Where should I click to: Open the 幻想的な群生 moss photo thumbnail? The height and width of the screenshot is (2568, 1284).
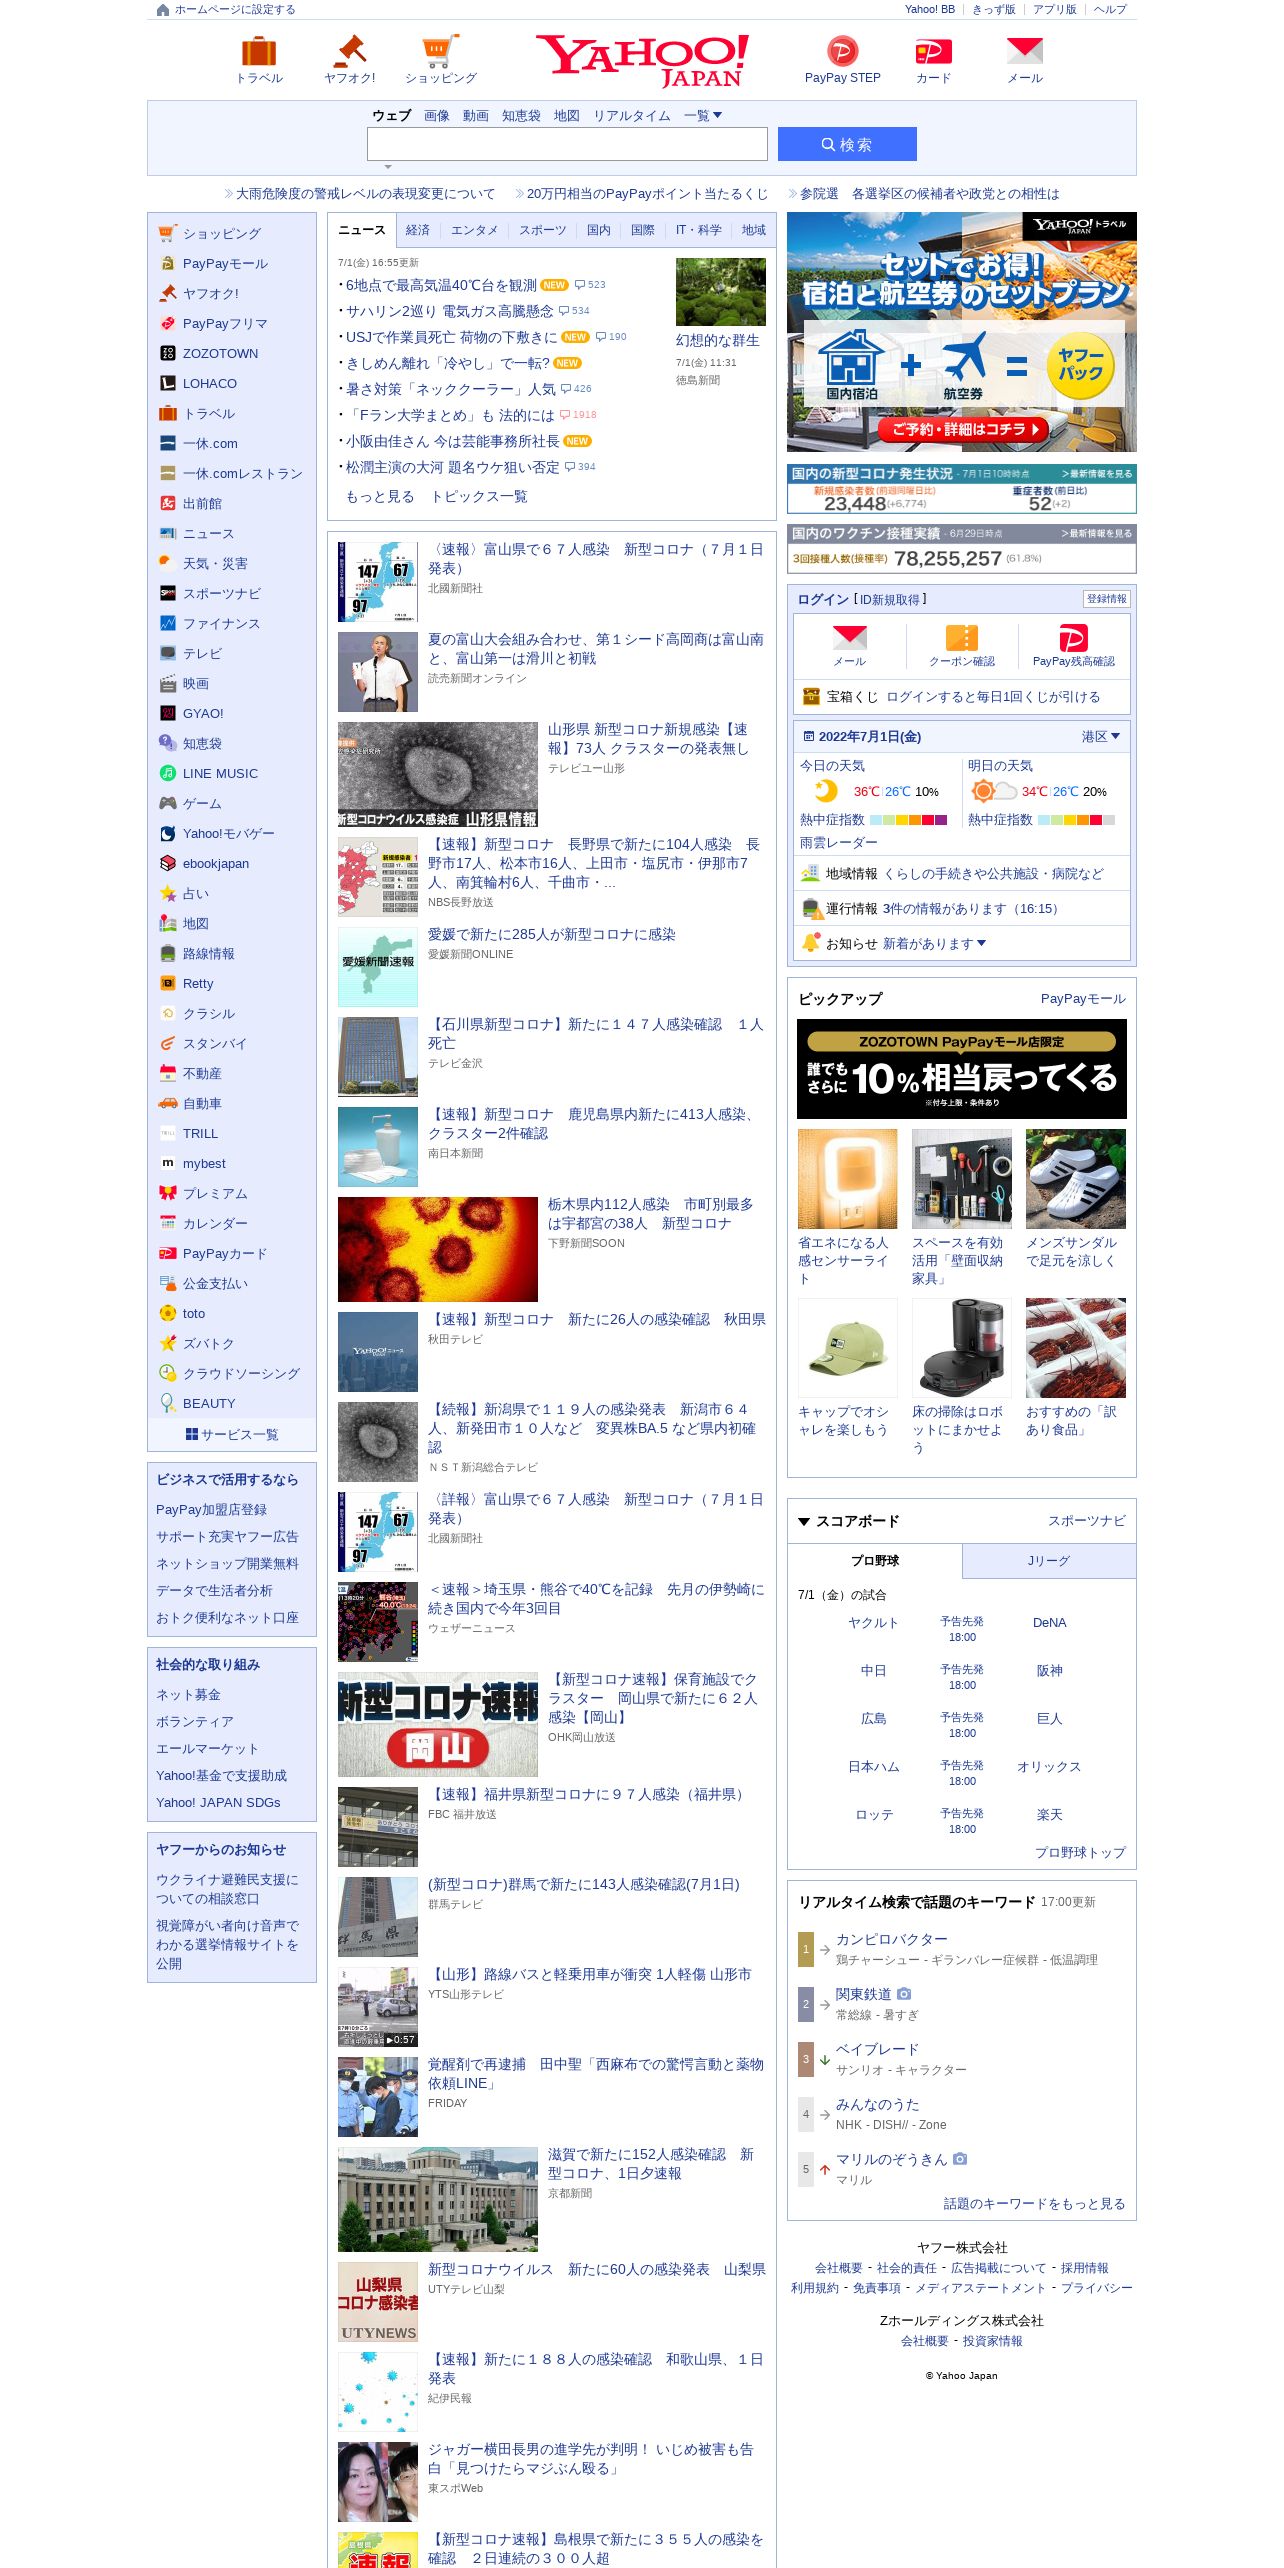tap(720, 291)
